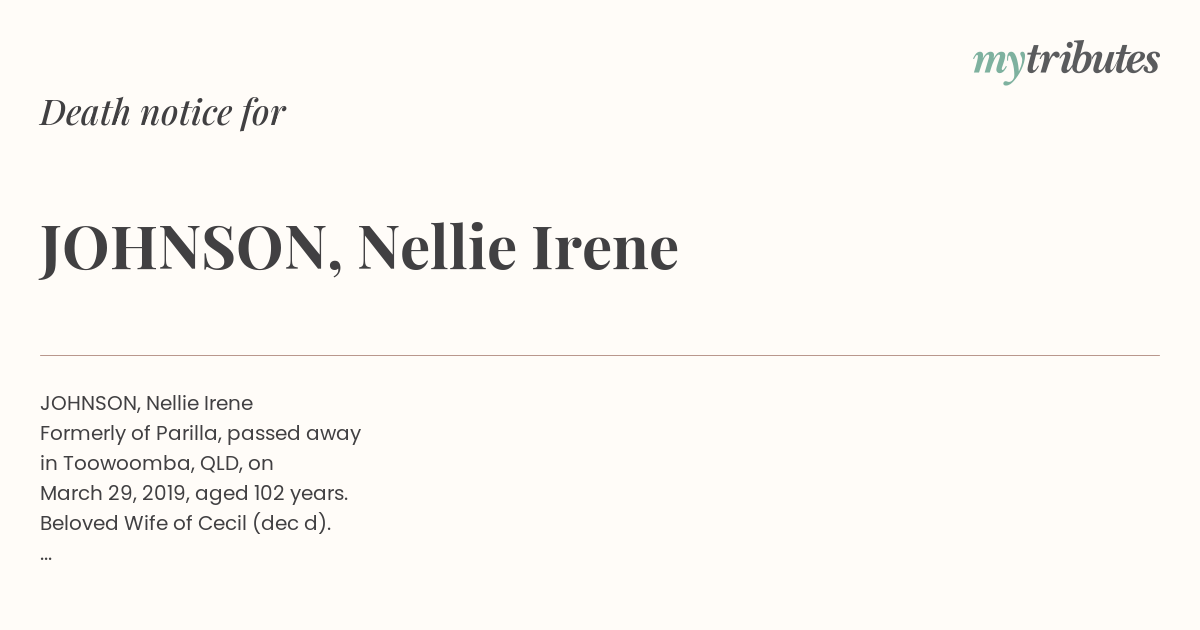The image size is (1200, 630).
Task: Click the "in Toowoomba, QLD, on" line
Action: [157, 464]
